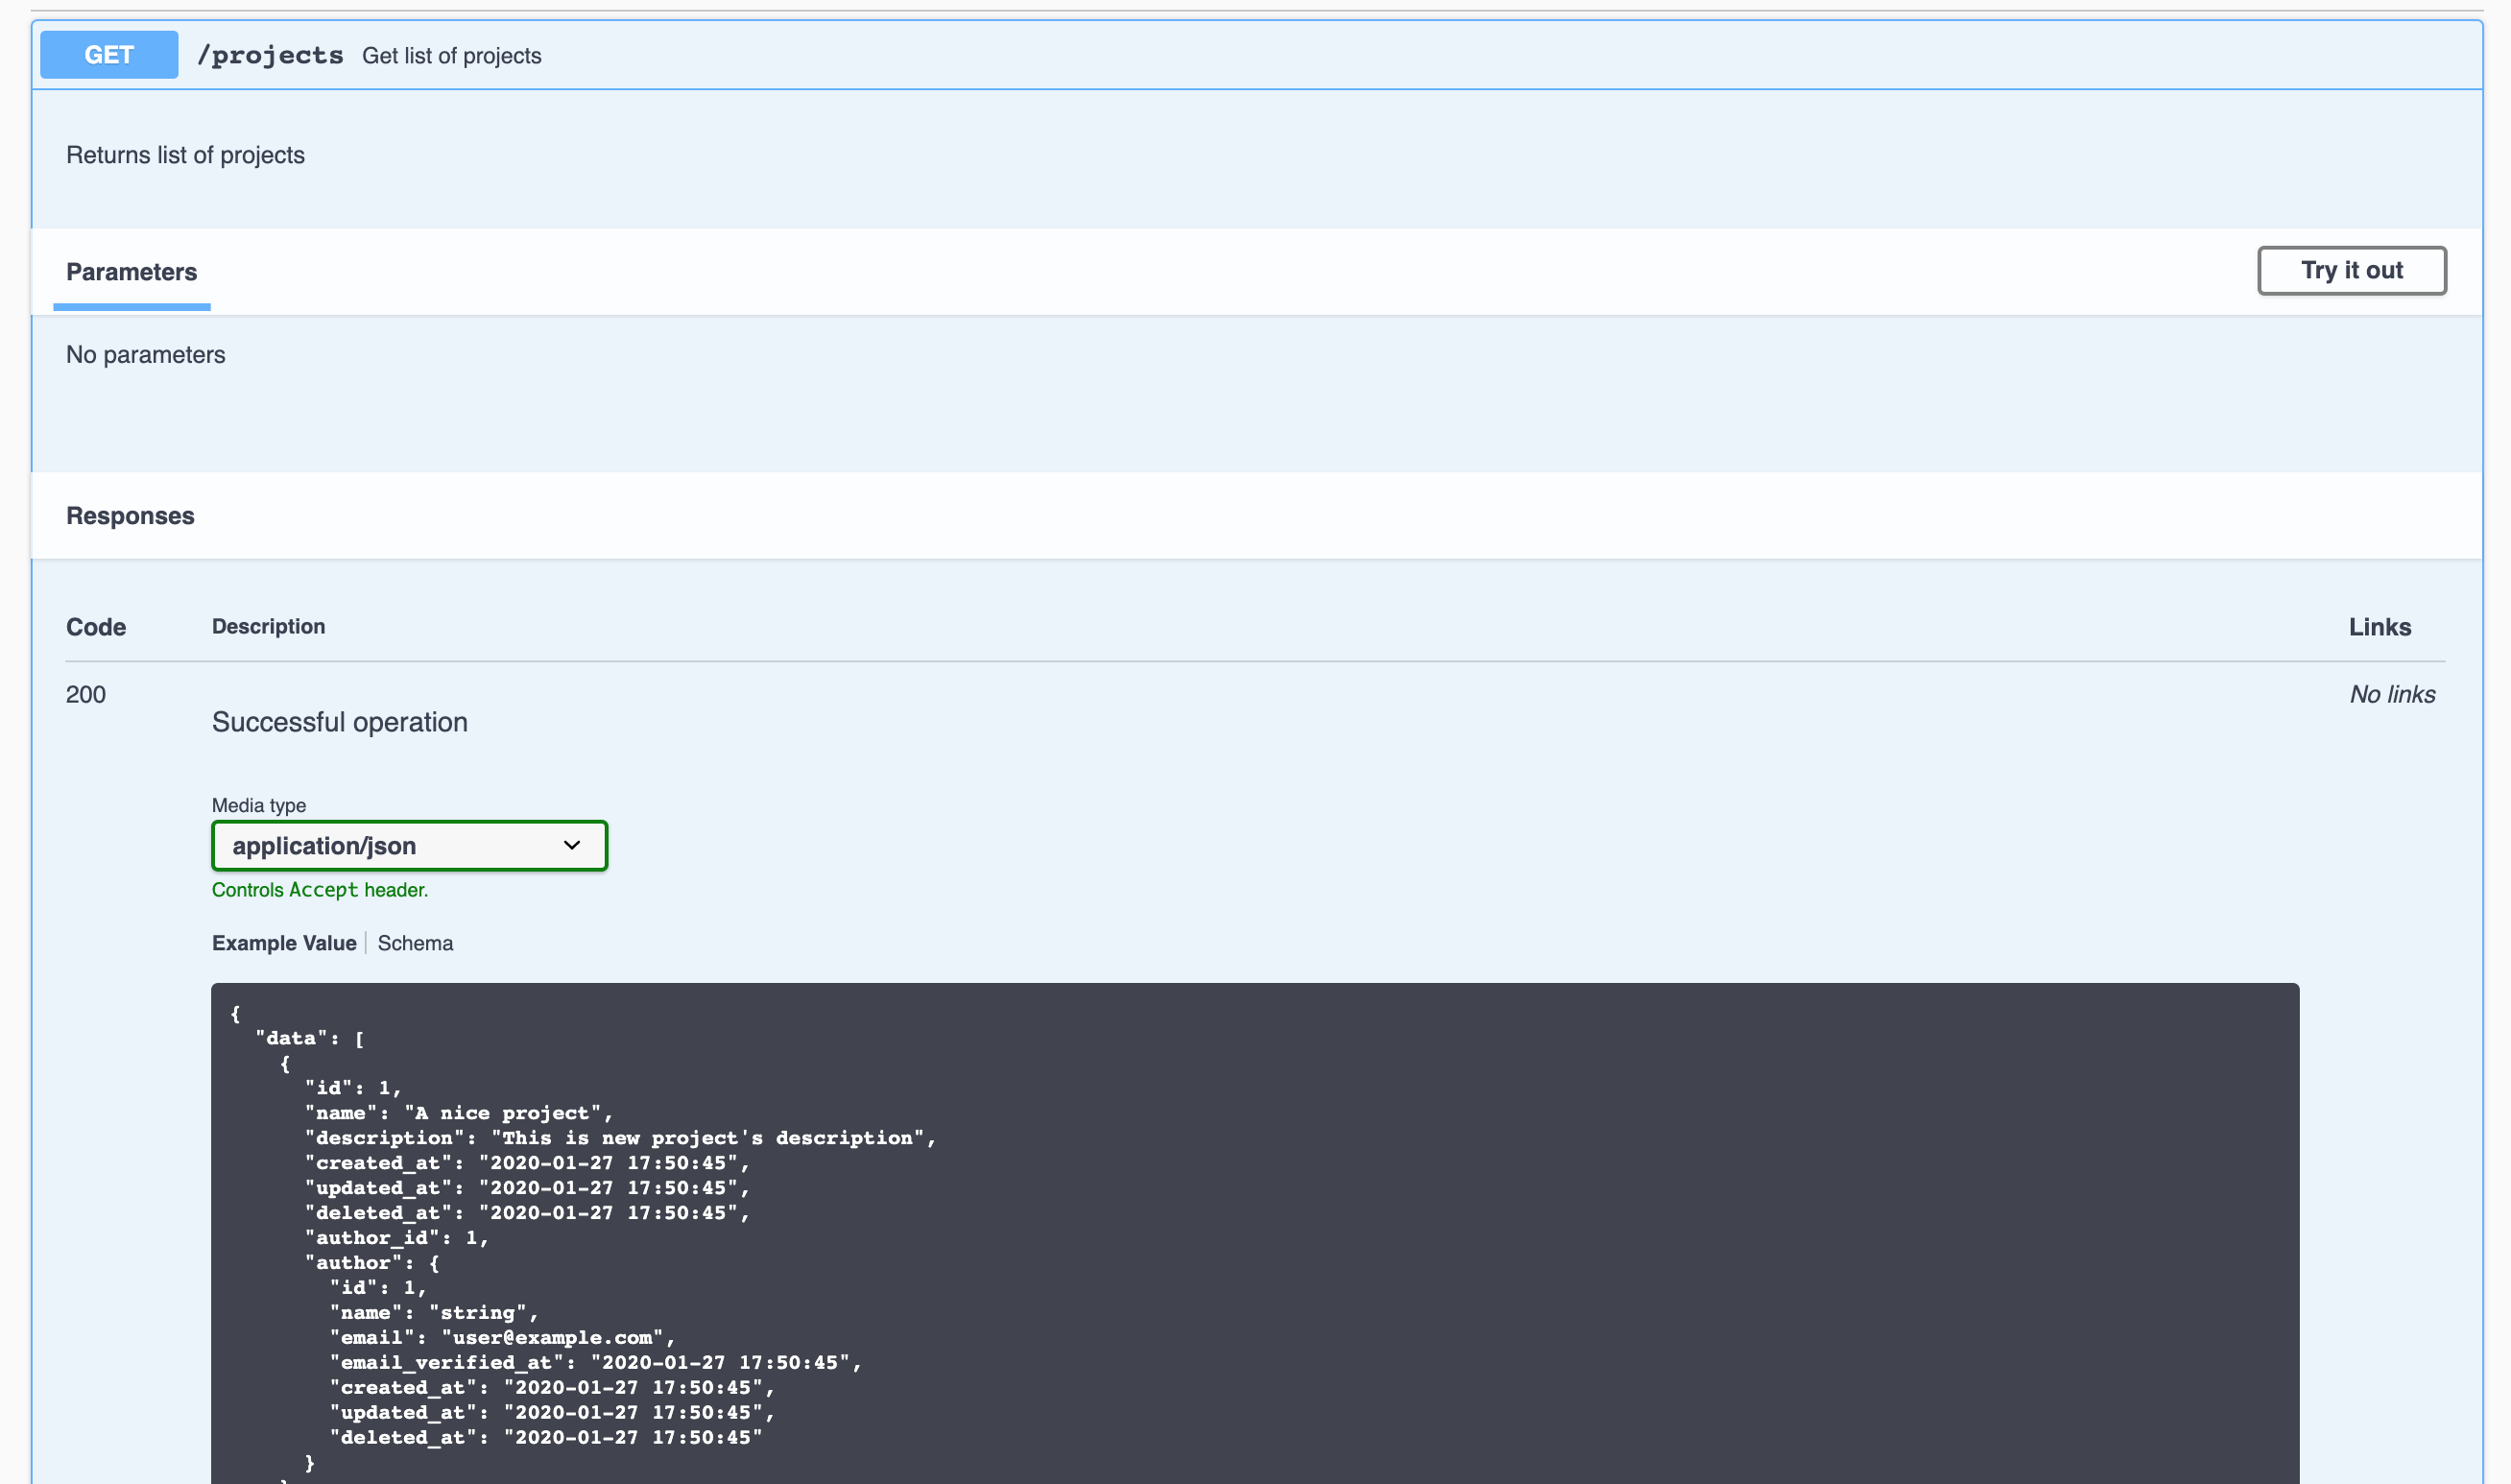Click the user@example.com value in JSON
The width and height of the screenshot is (2511, 1484).
[553, 1338]
